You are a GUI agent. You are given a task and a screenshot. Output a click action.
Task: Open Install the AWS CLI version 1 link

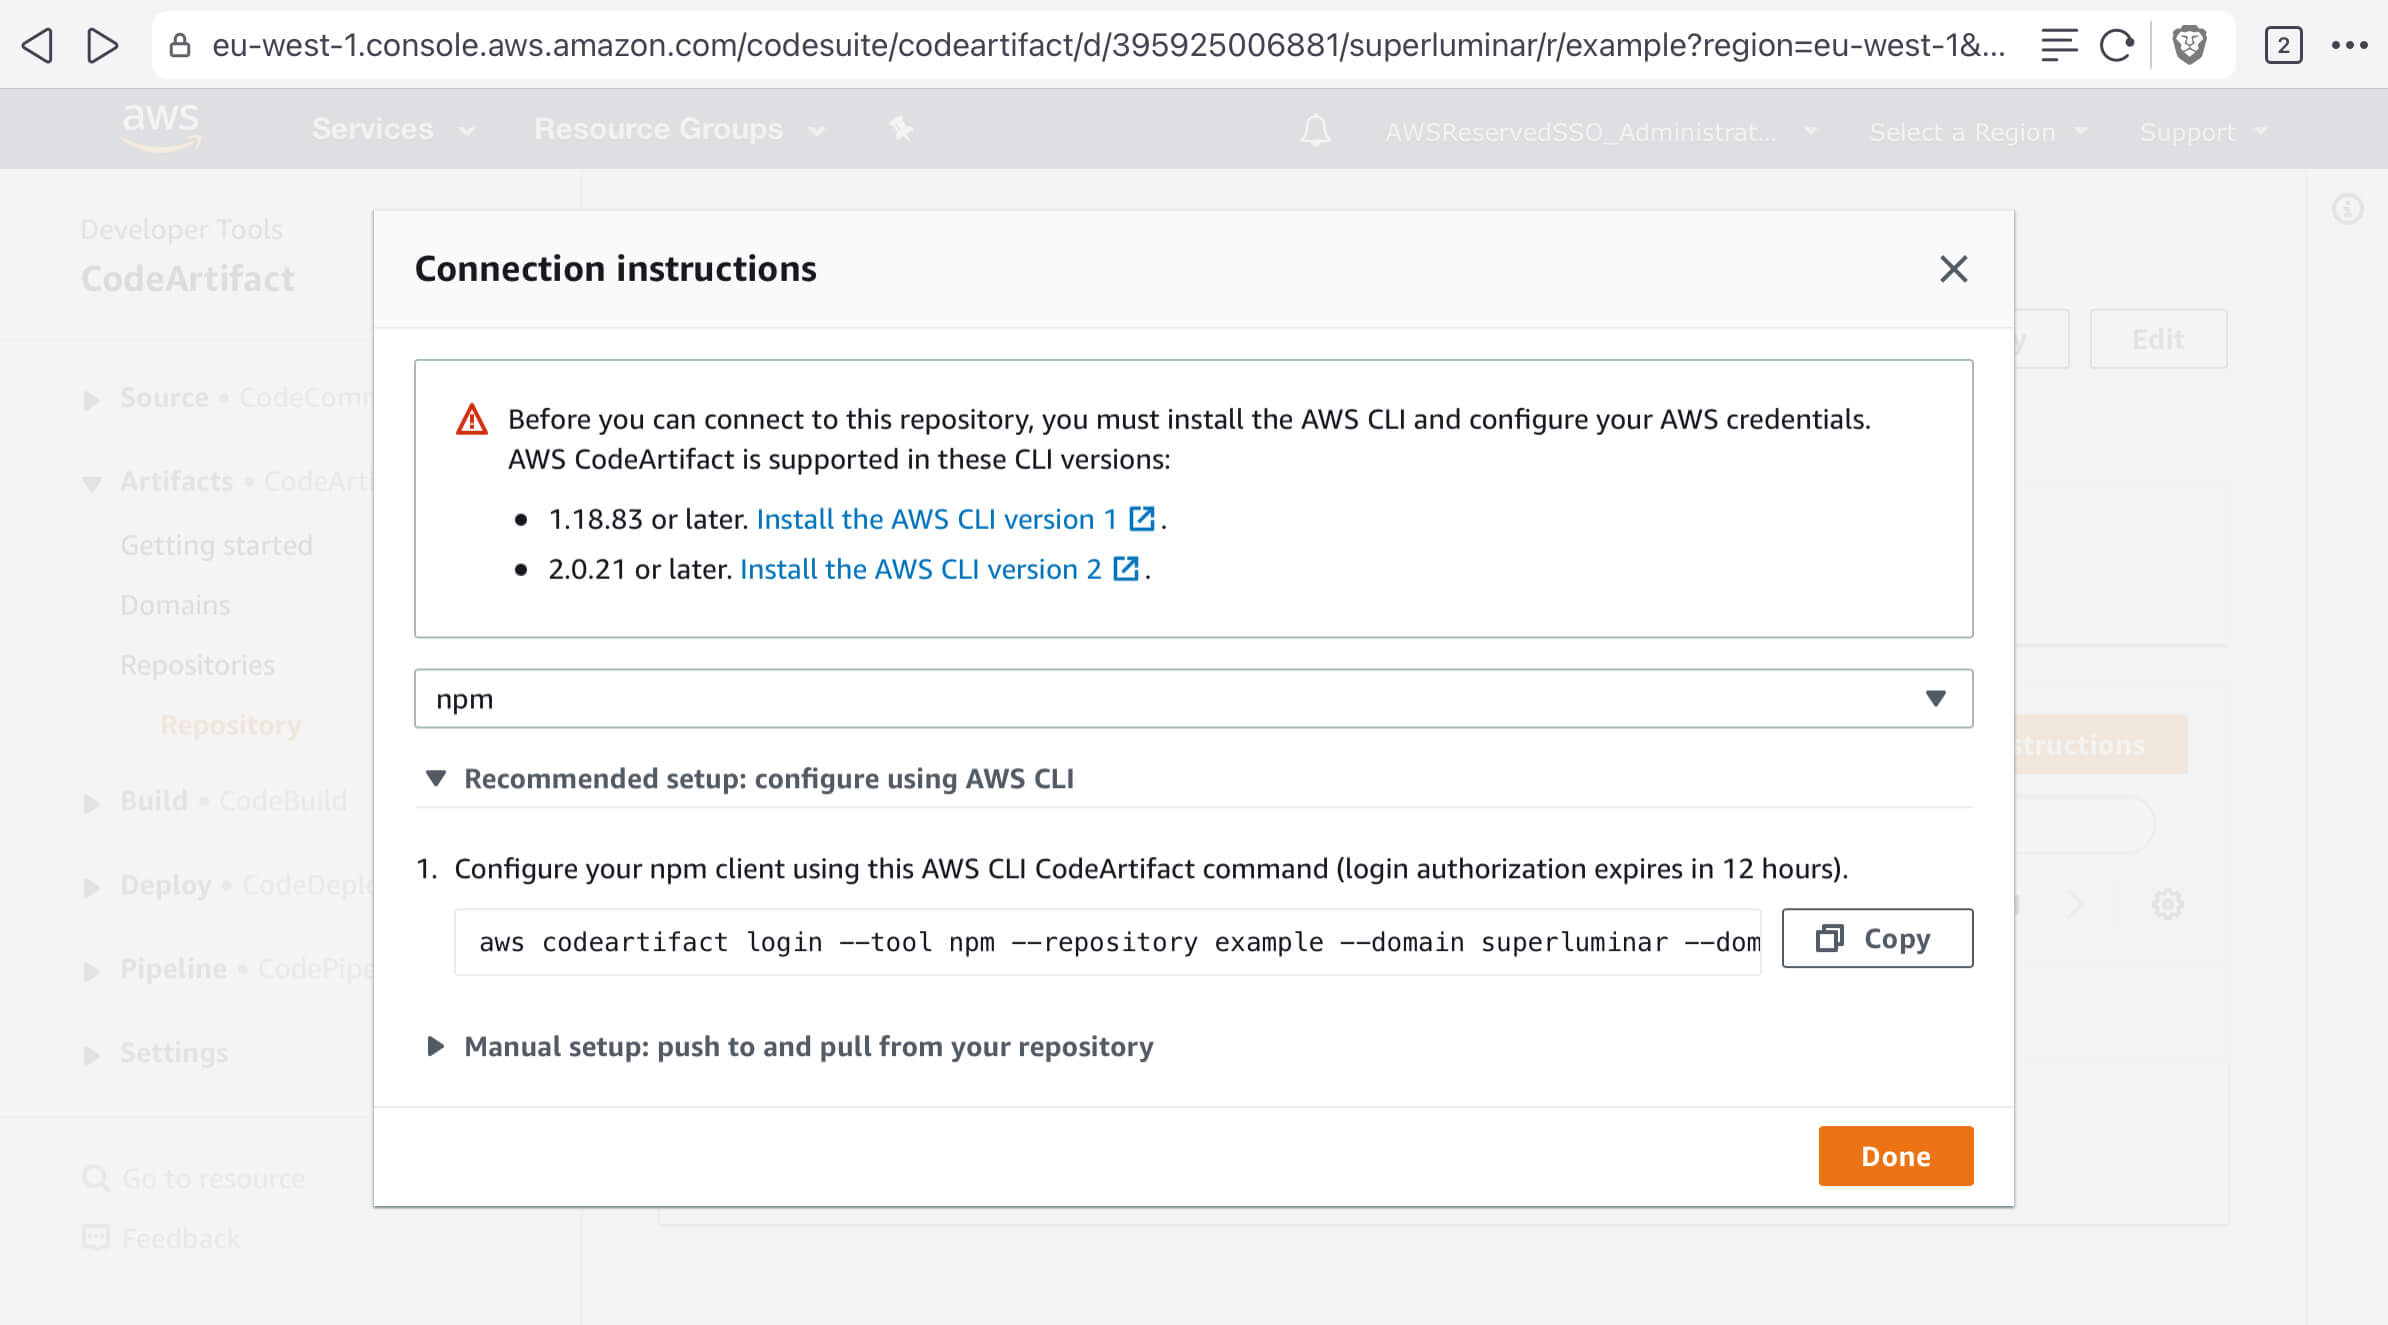(x=936, y=519)
